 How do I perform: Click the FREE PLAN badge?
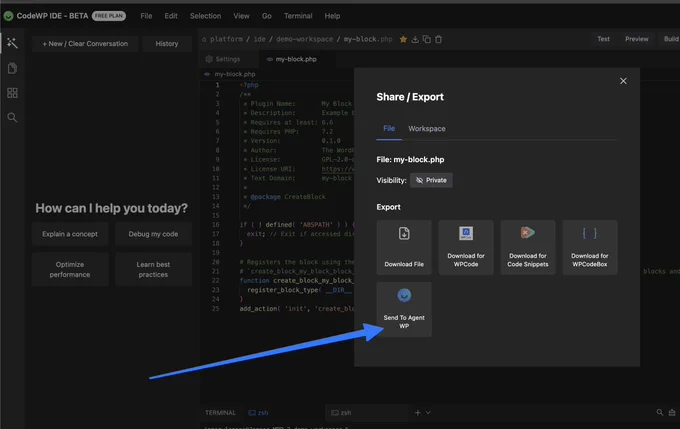click(x=109, y=16)
